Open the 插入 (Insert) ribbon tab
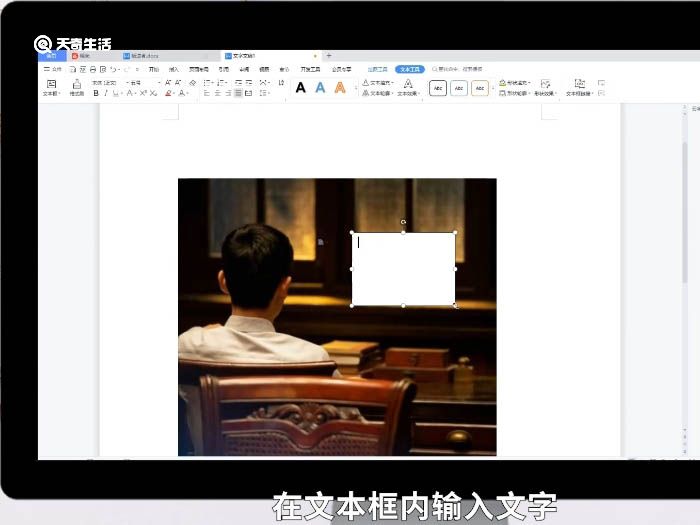700x525 pixels. (174, 69)
